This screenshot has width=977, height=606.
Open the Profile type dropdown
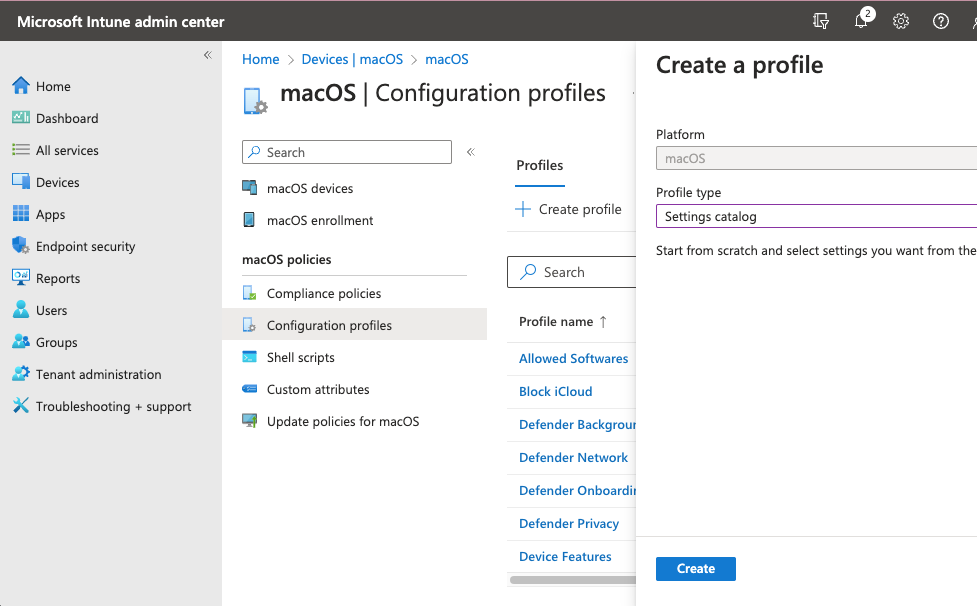pos(816,216)
